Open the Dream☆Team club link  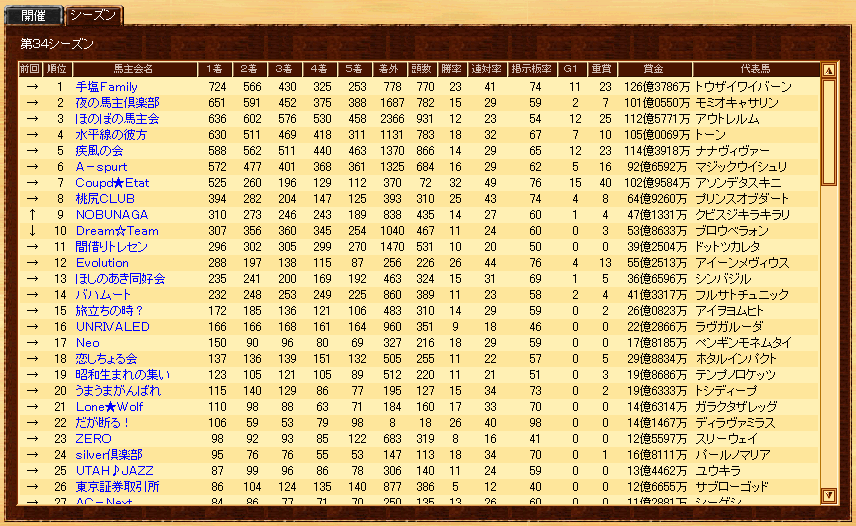[117, 231]
